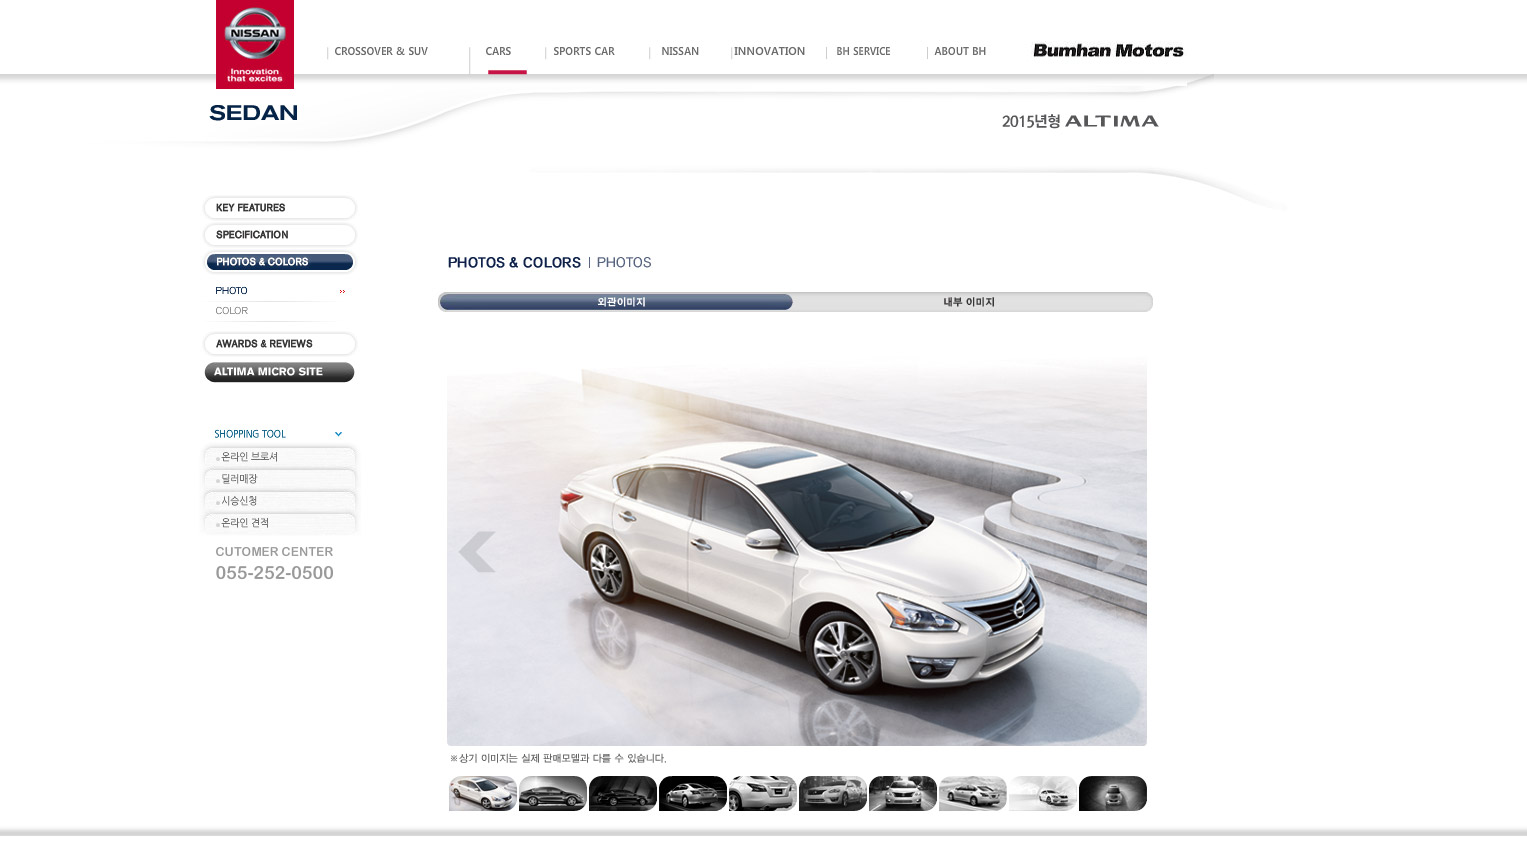Select eighth thumbnail, silver car on light background

click(973, 794)
